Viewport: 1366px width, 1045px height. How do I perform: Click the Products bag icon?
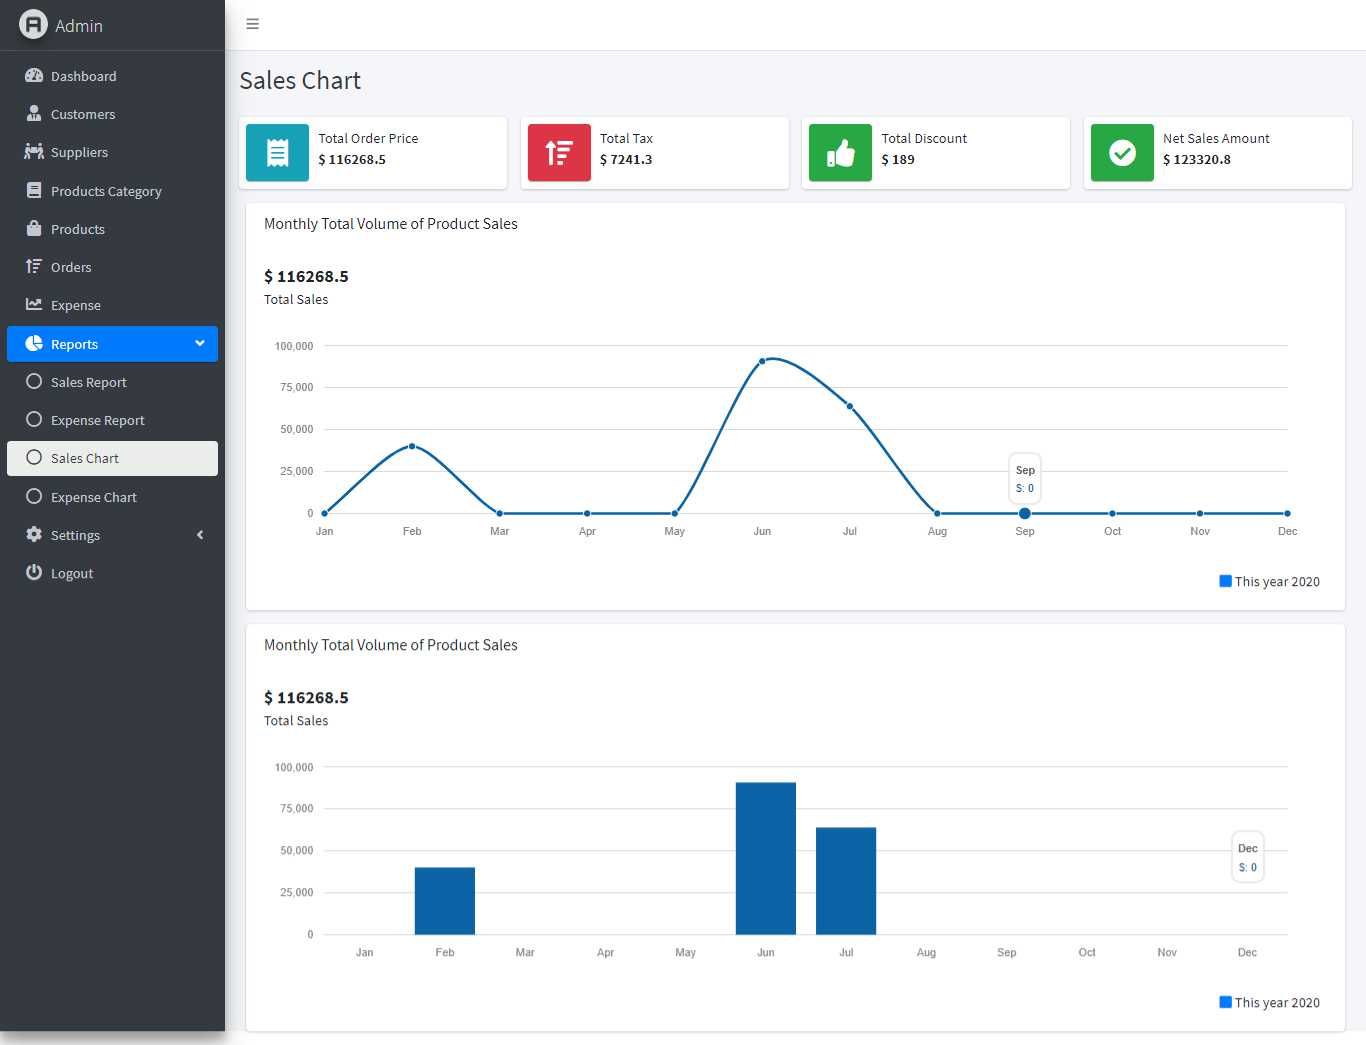point(34,229)
